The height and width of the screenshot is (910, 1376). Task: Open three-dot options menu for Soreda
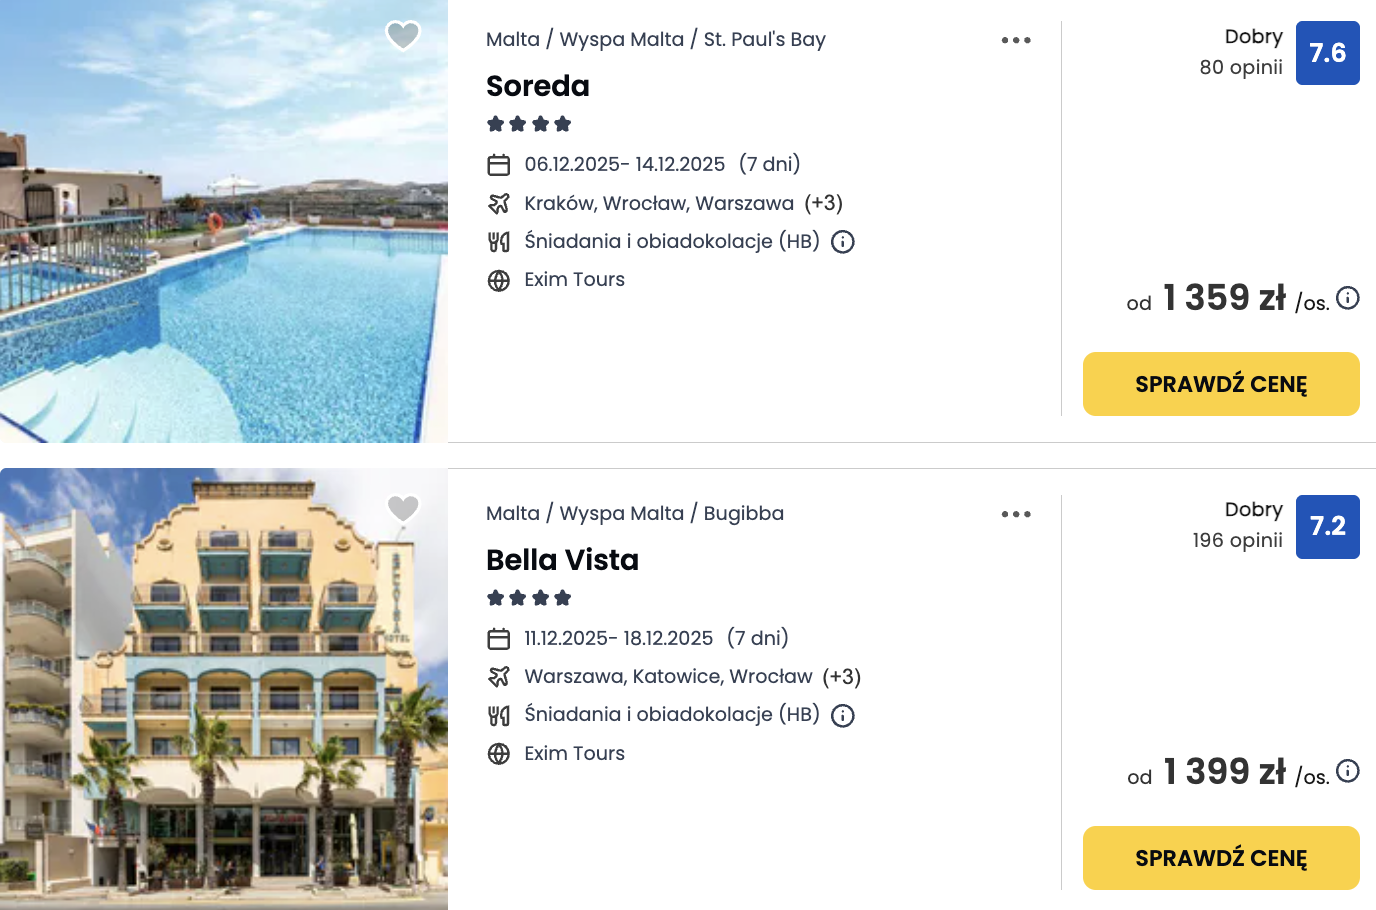click(x=1016, y=40)
